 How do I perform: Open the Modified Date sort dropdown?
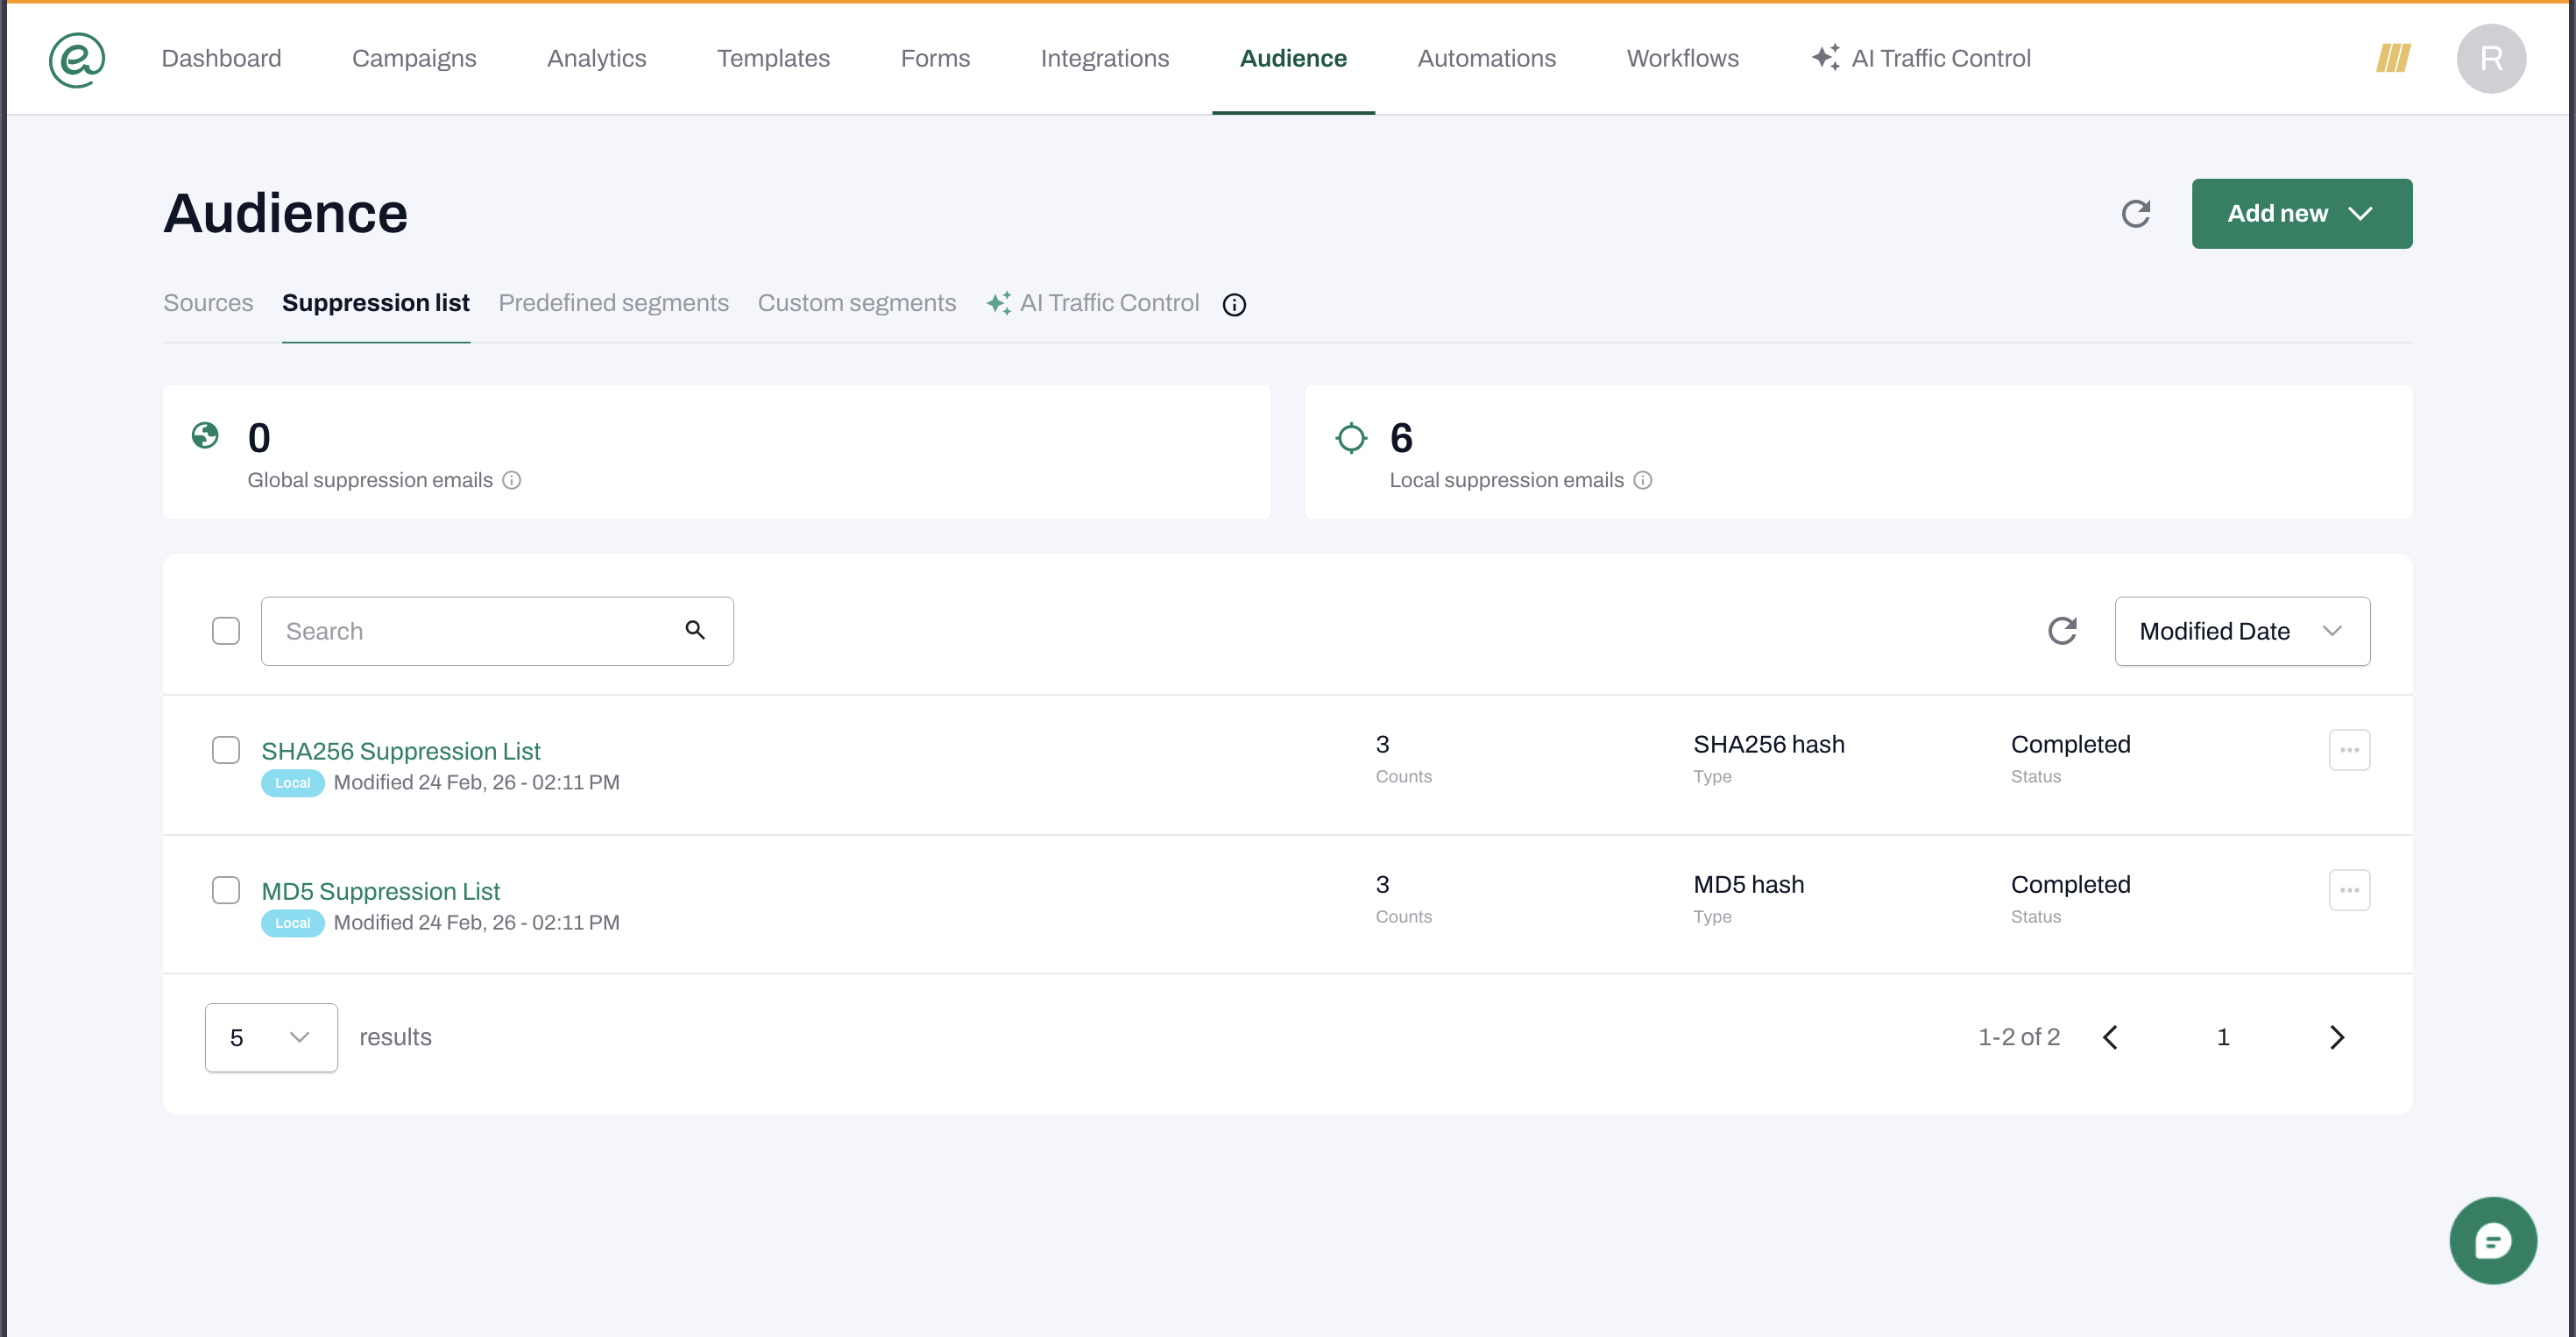pyautogui.click(x=2241, y=631)
